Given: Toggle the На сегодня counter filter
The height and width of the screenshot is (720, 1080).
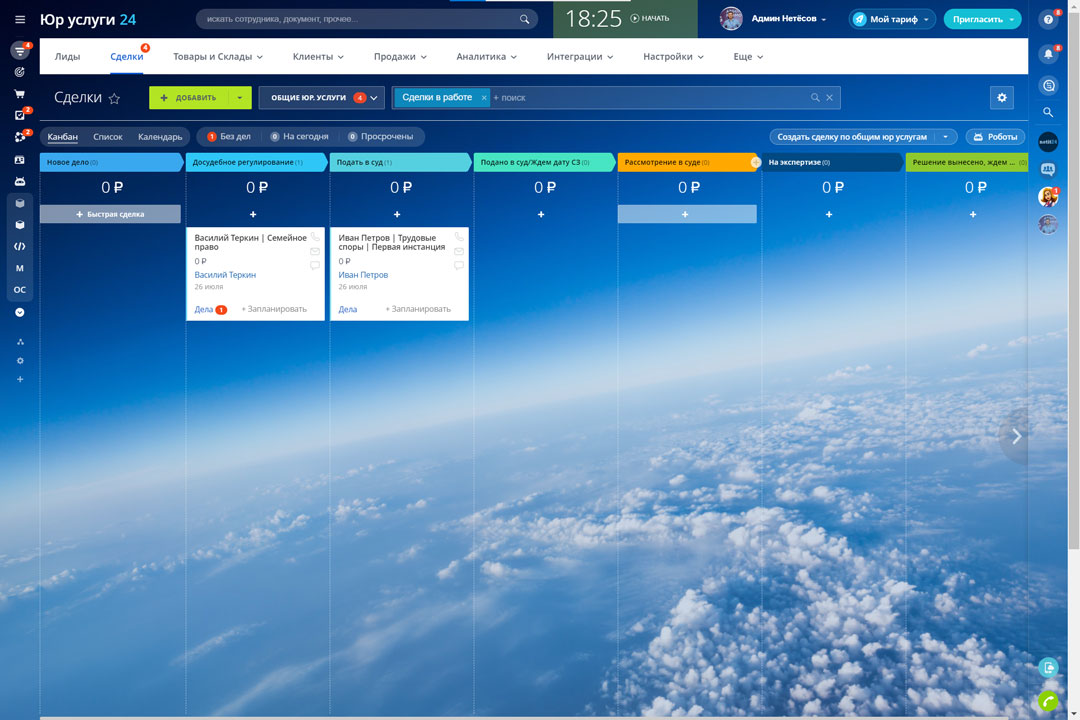Looking at the screenshot, I should click(x=299, y=136).
